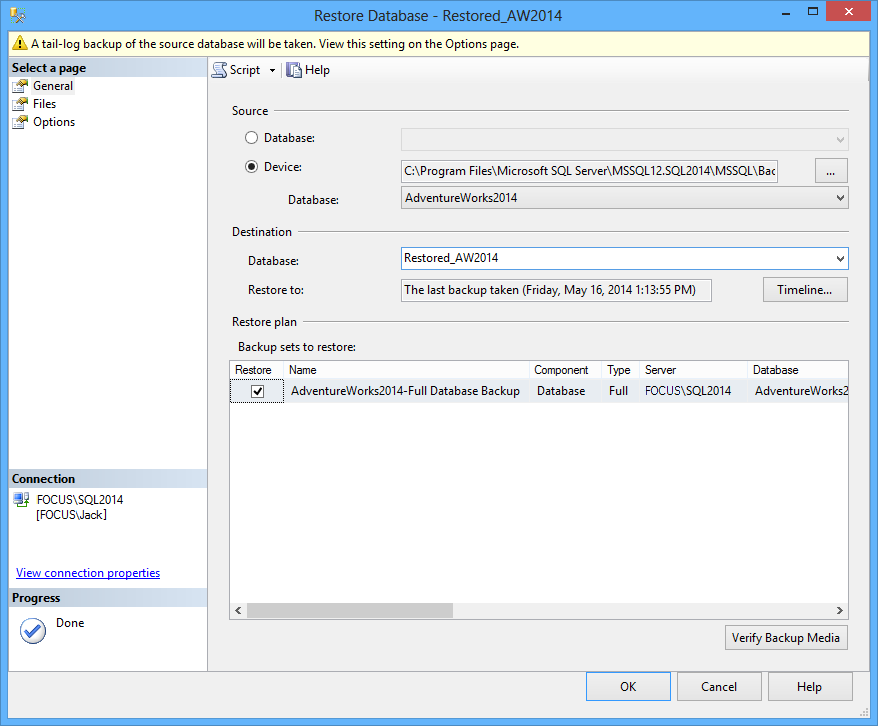Click the yellow warning icon
Viewport: 878px width, 726px height.
click(20, 43)
